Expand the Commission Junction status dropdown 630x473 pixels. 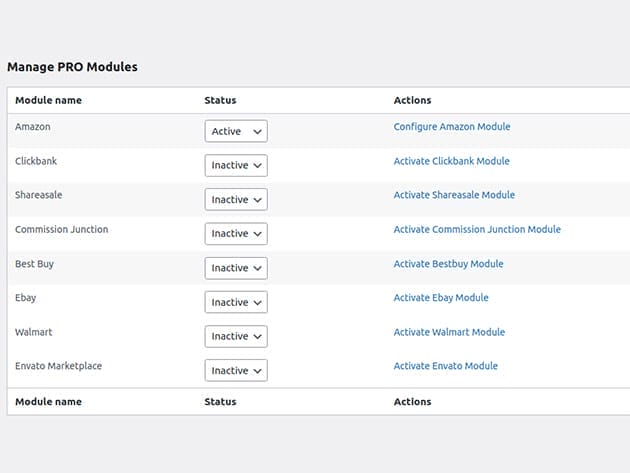236,233
